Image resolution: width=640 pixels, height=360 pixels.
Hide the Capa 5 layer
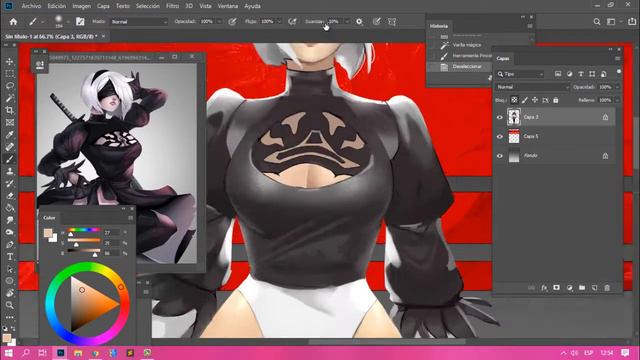(x=500, y=137)
